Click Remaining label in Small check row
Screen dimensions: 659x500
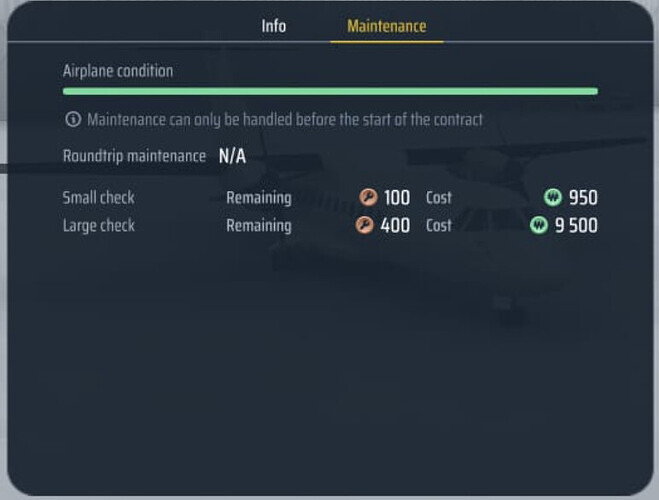tap(259, 198)
